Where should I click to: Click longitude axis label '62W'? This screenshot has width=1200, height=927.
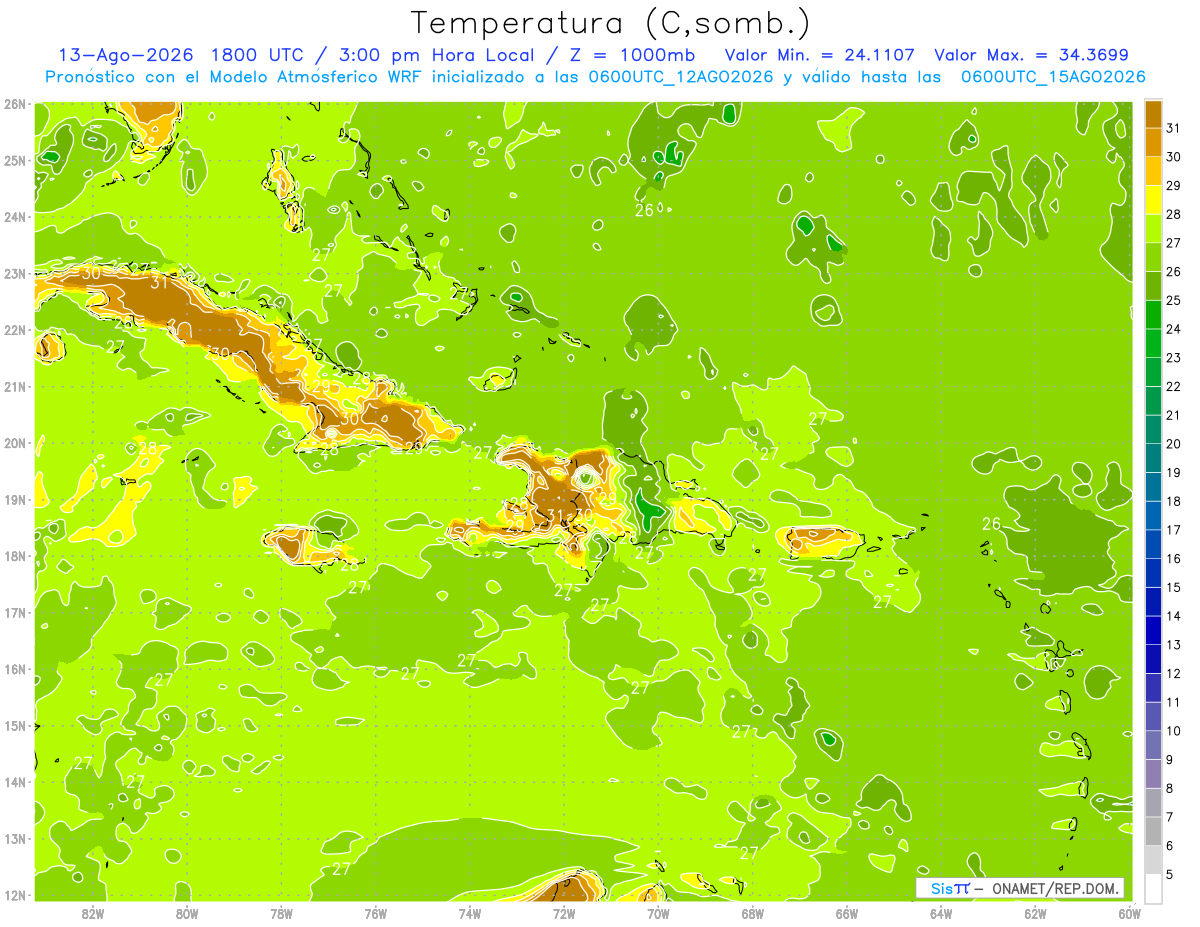tap(1035, 913)
